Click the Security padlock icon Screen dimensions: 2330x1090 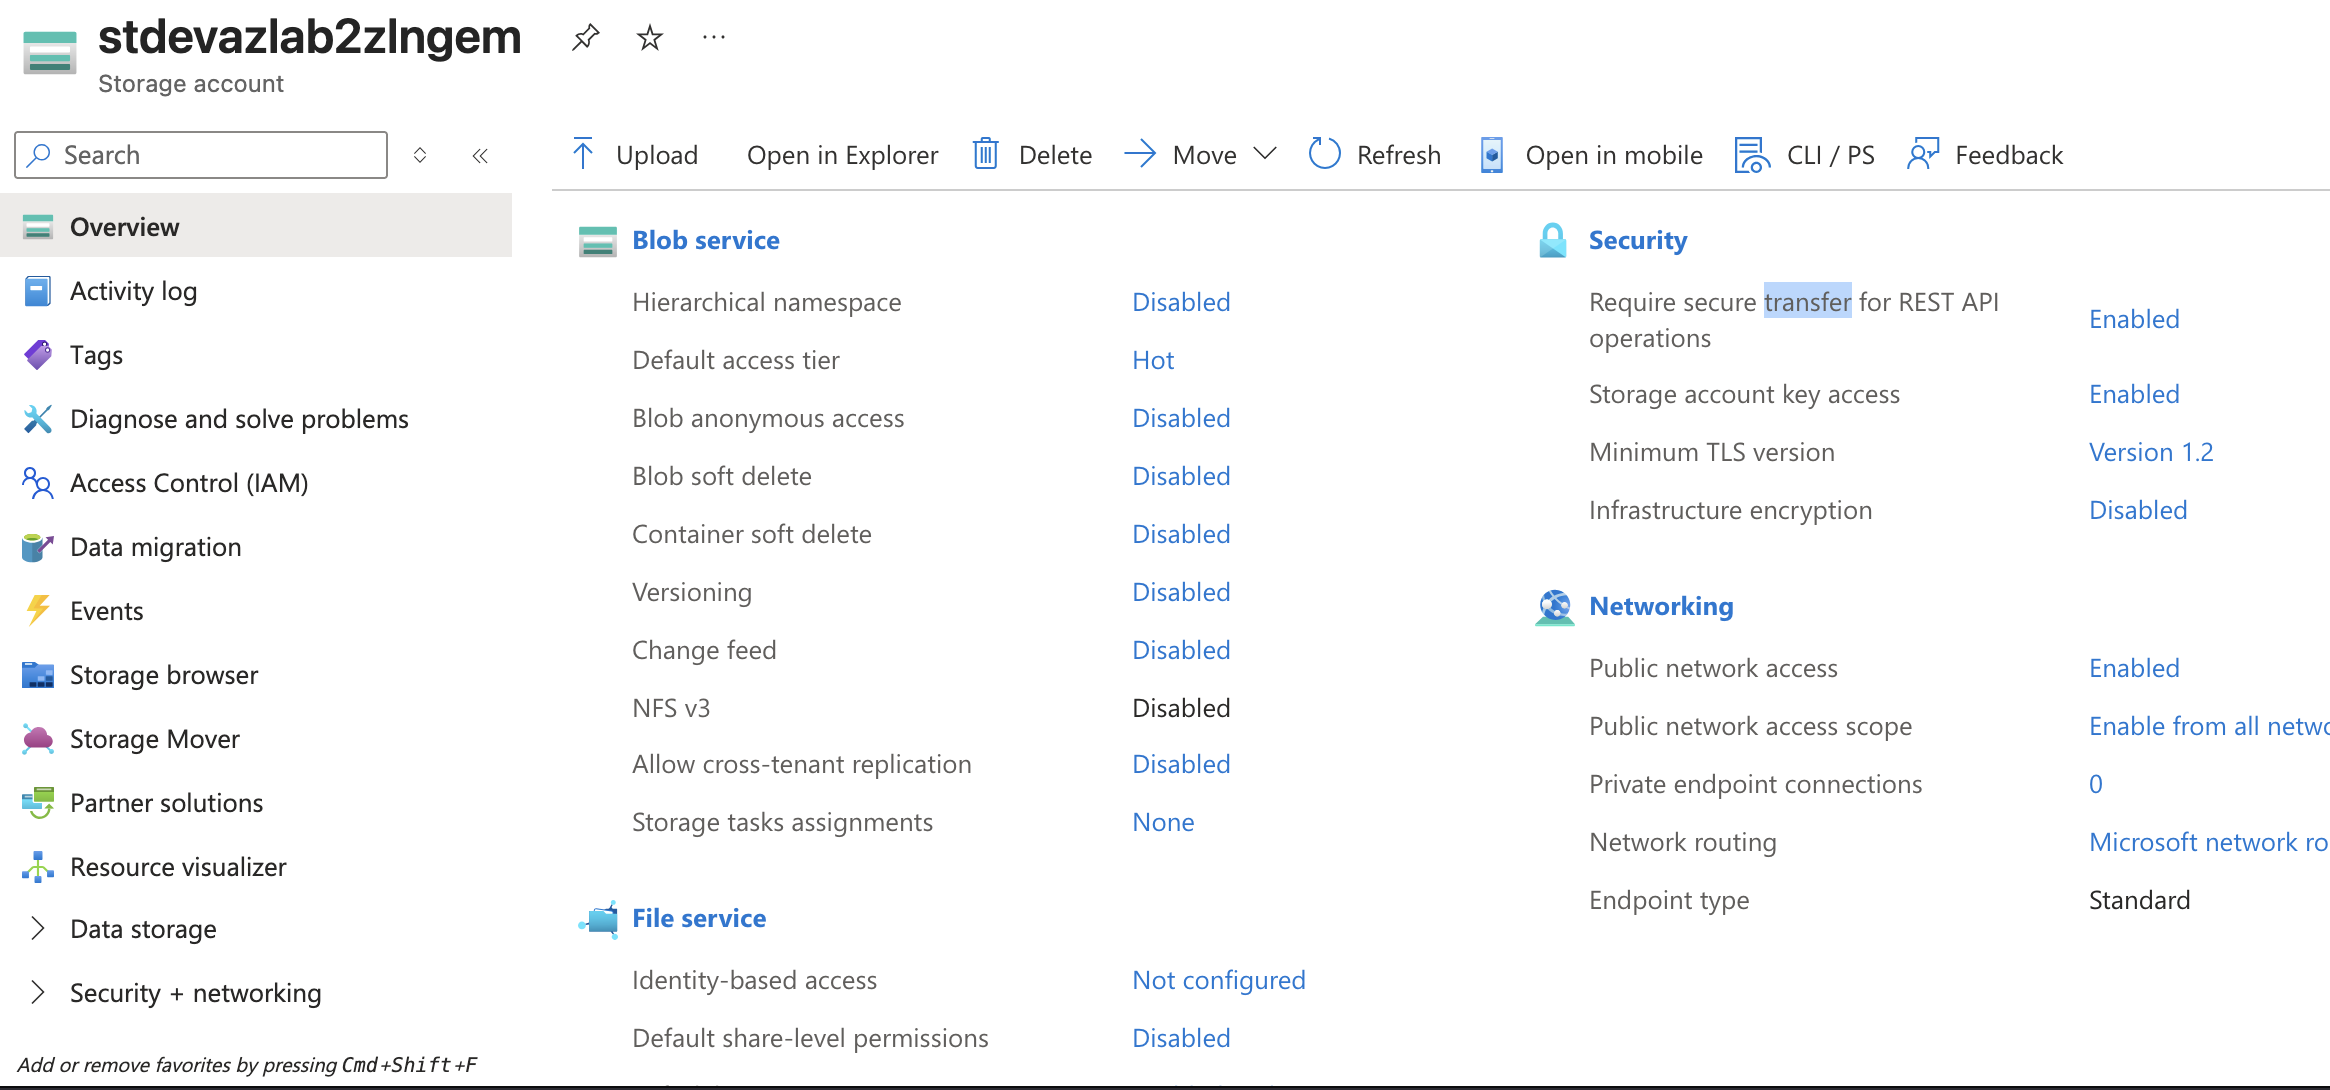1553,240
